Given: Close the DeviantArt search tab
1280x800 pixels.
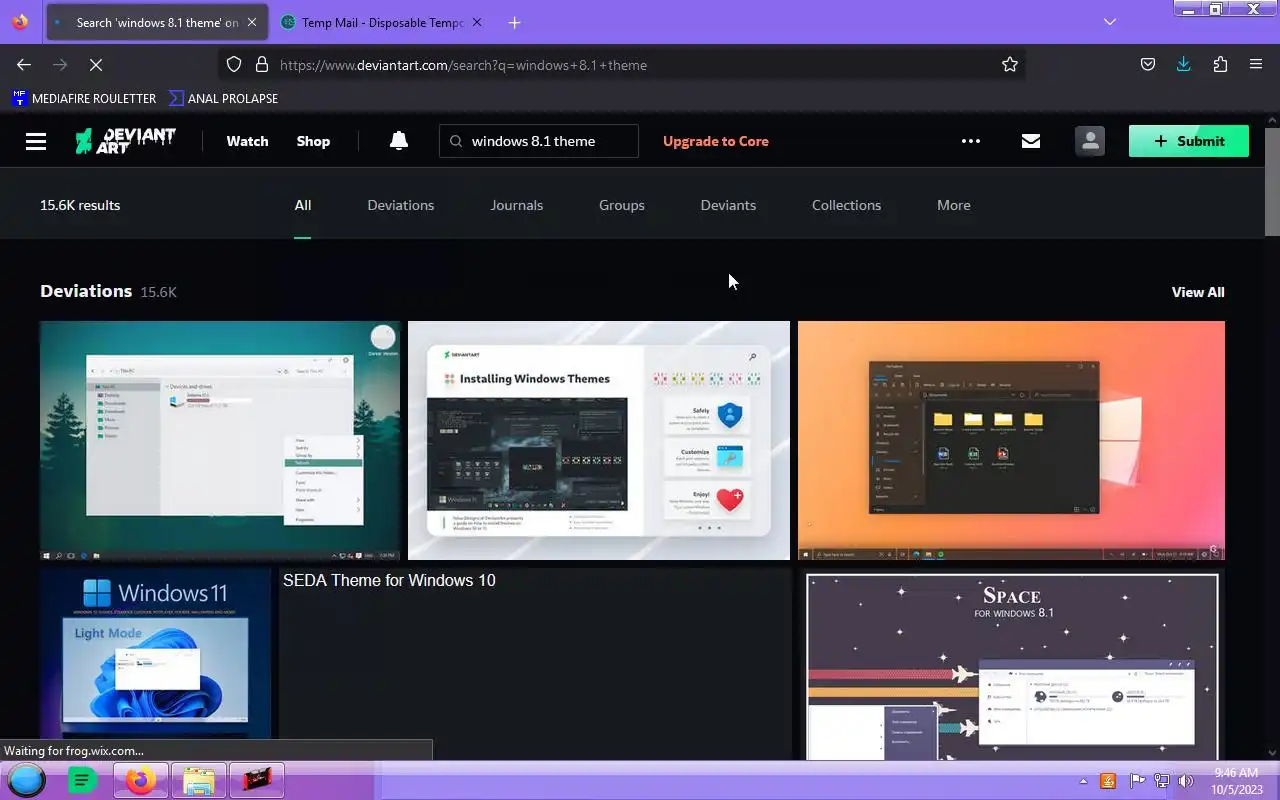Looking at the screenshot, I should [252, 22].
